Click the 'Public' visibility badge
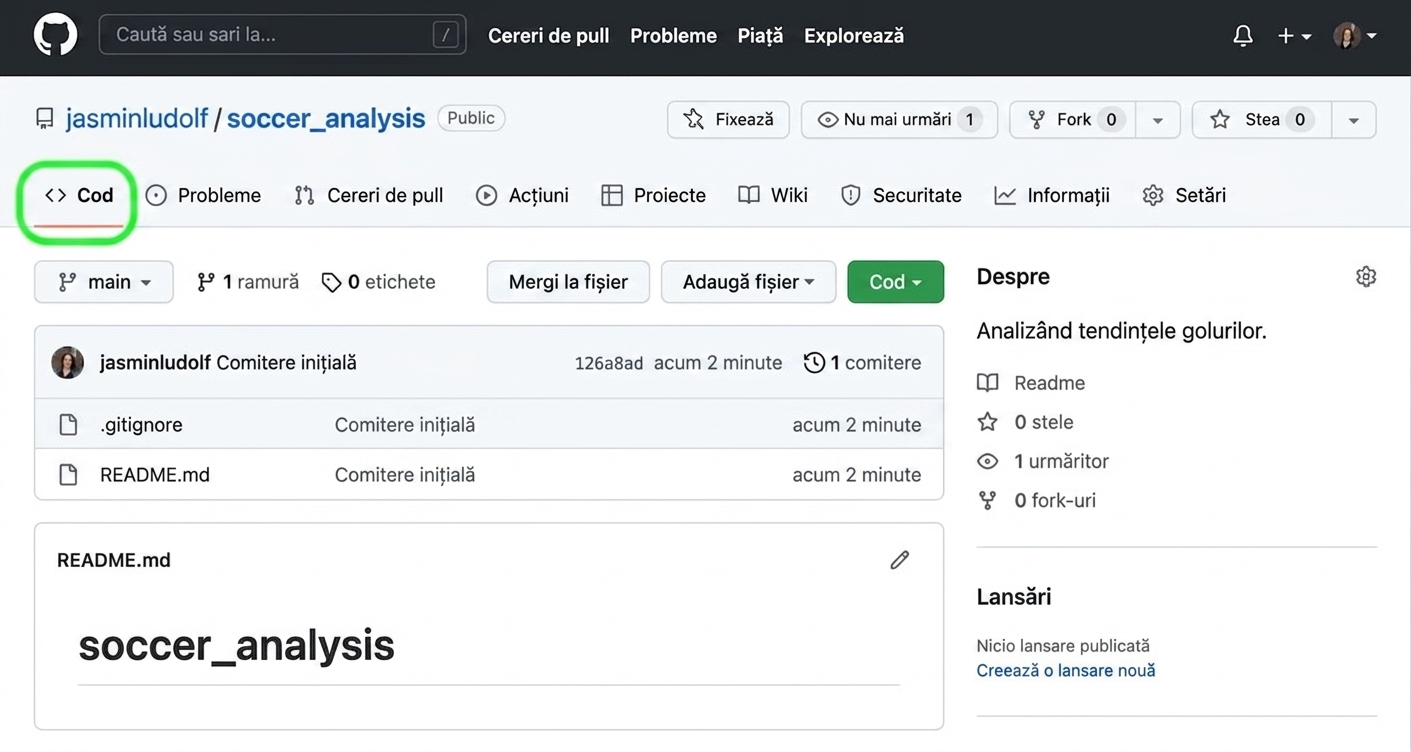This screenshot has height=752, width=1411. 471,118
